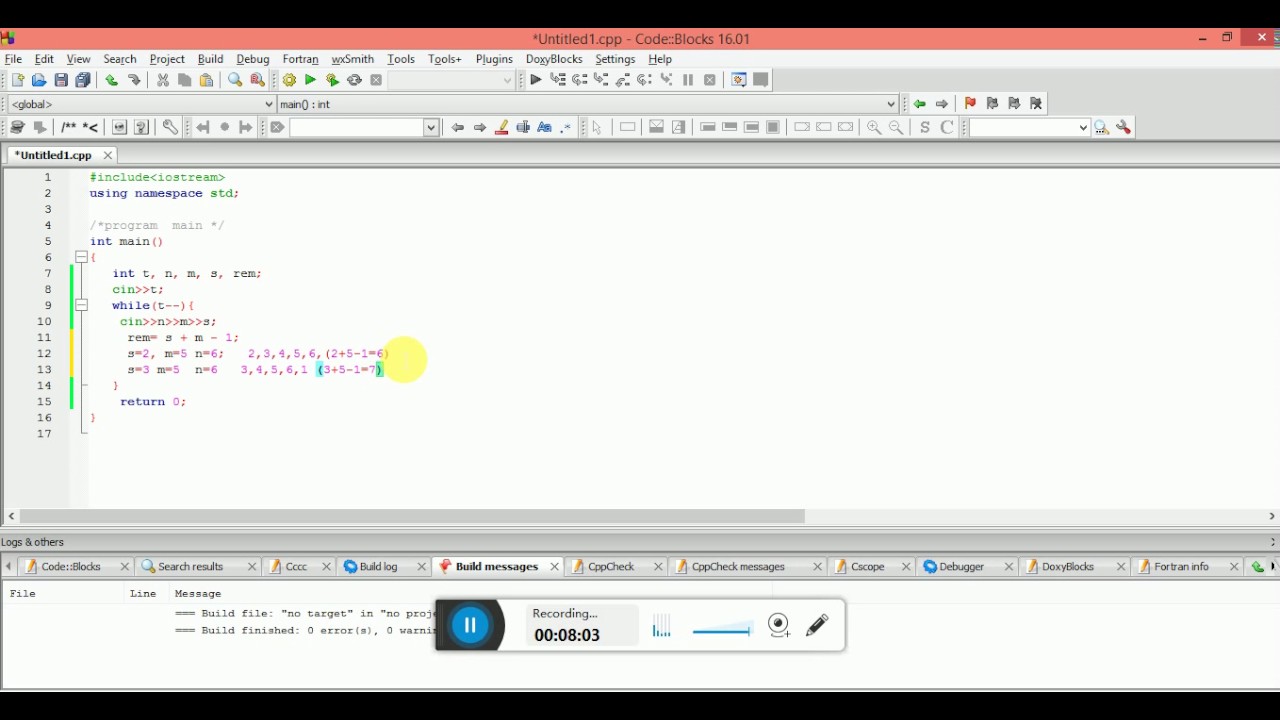Viewport: 1280px width, 720px height.
Task: Click the Zoom in magnifier icon
Action: pyautogui.click(x=874, y=127)
